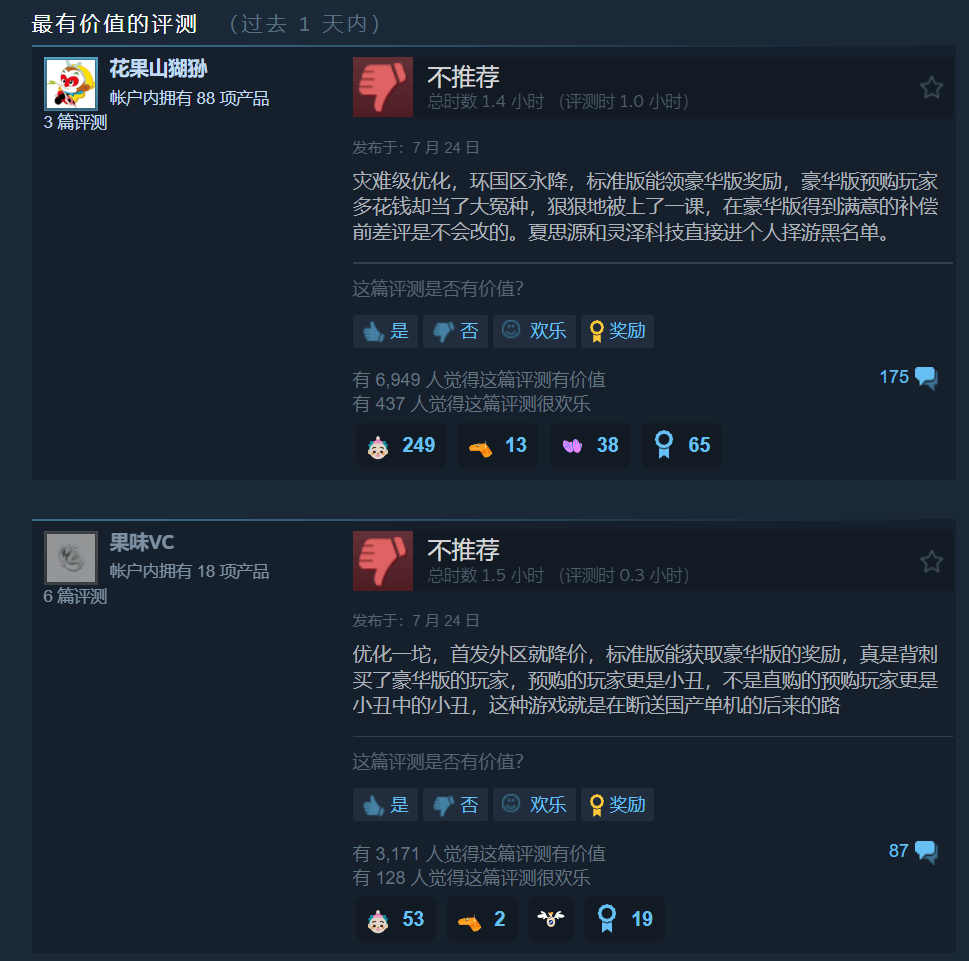Open 果味VC's 6 篇评测 link

[75, 596]
